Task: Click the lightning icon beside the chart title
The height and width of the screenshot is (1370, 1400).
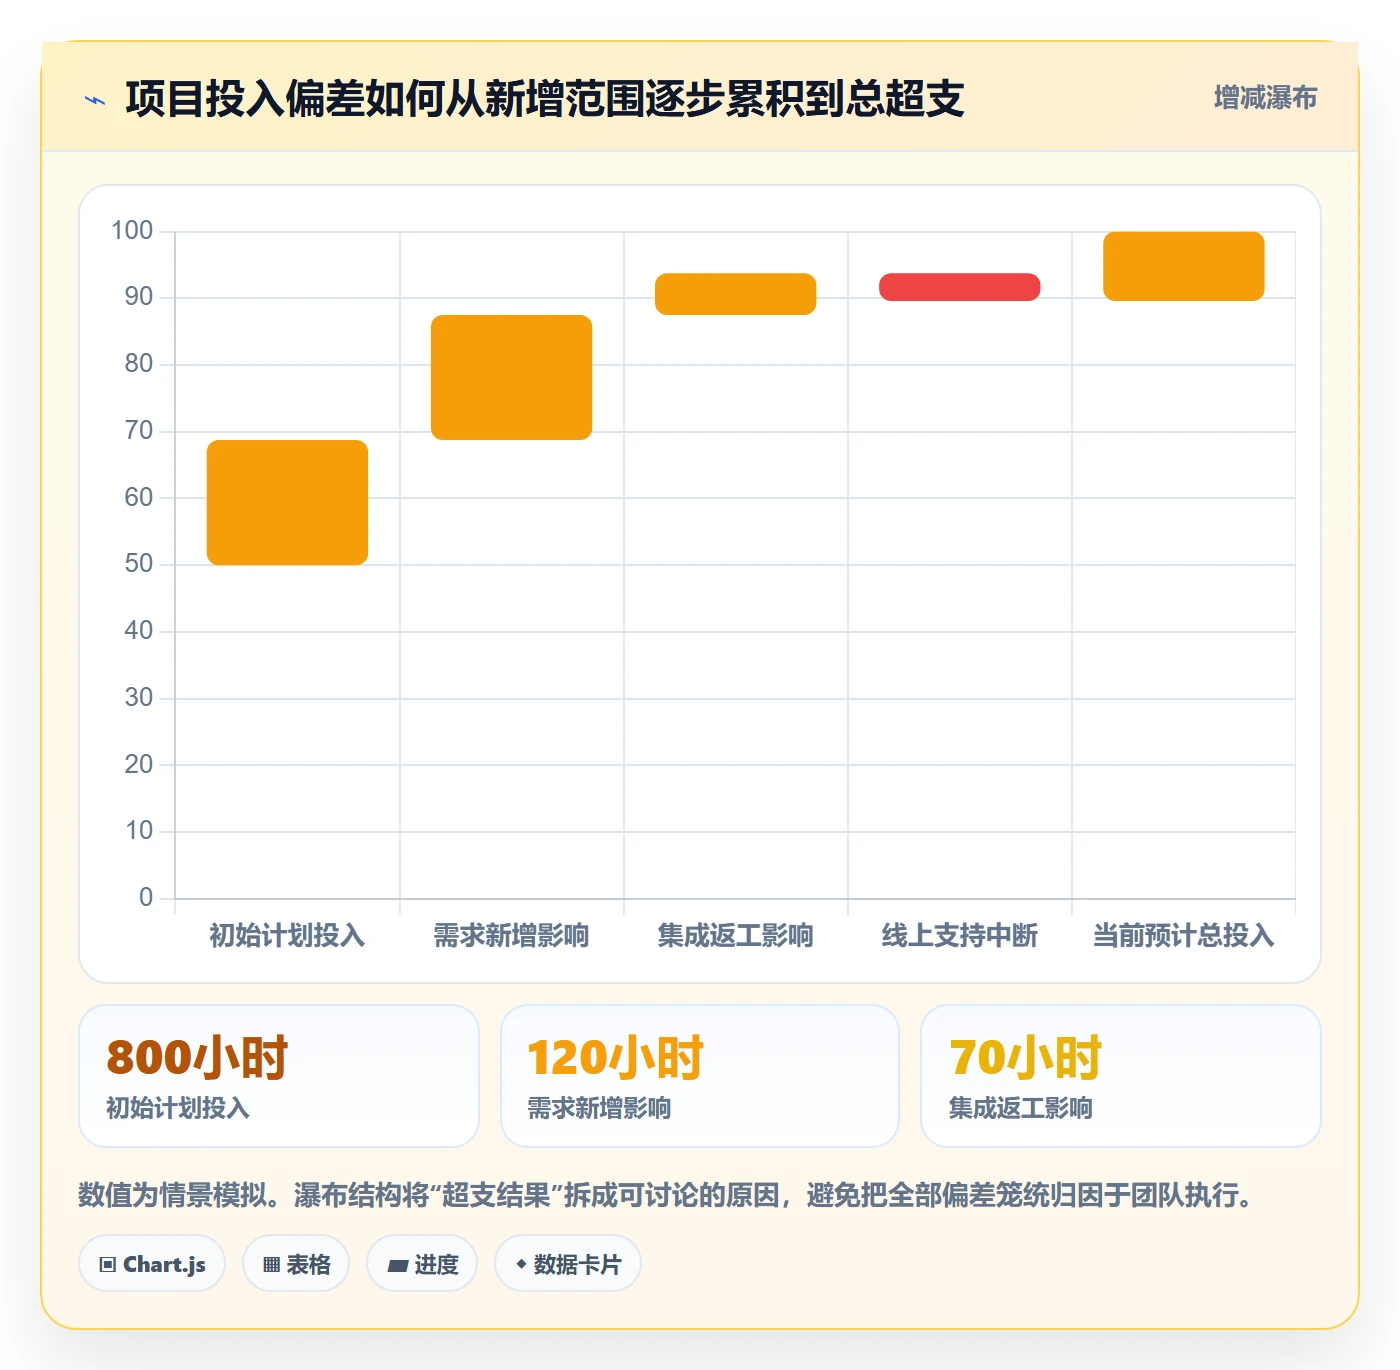Action: click(95, 100)
